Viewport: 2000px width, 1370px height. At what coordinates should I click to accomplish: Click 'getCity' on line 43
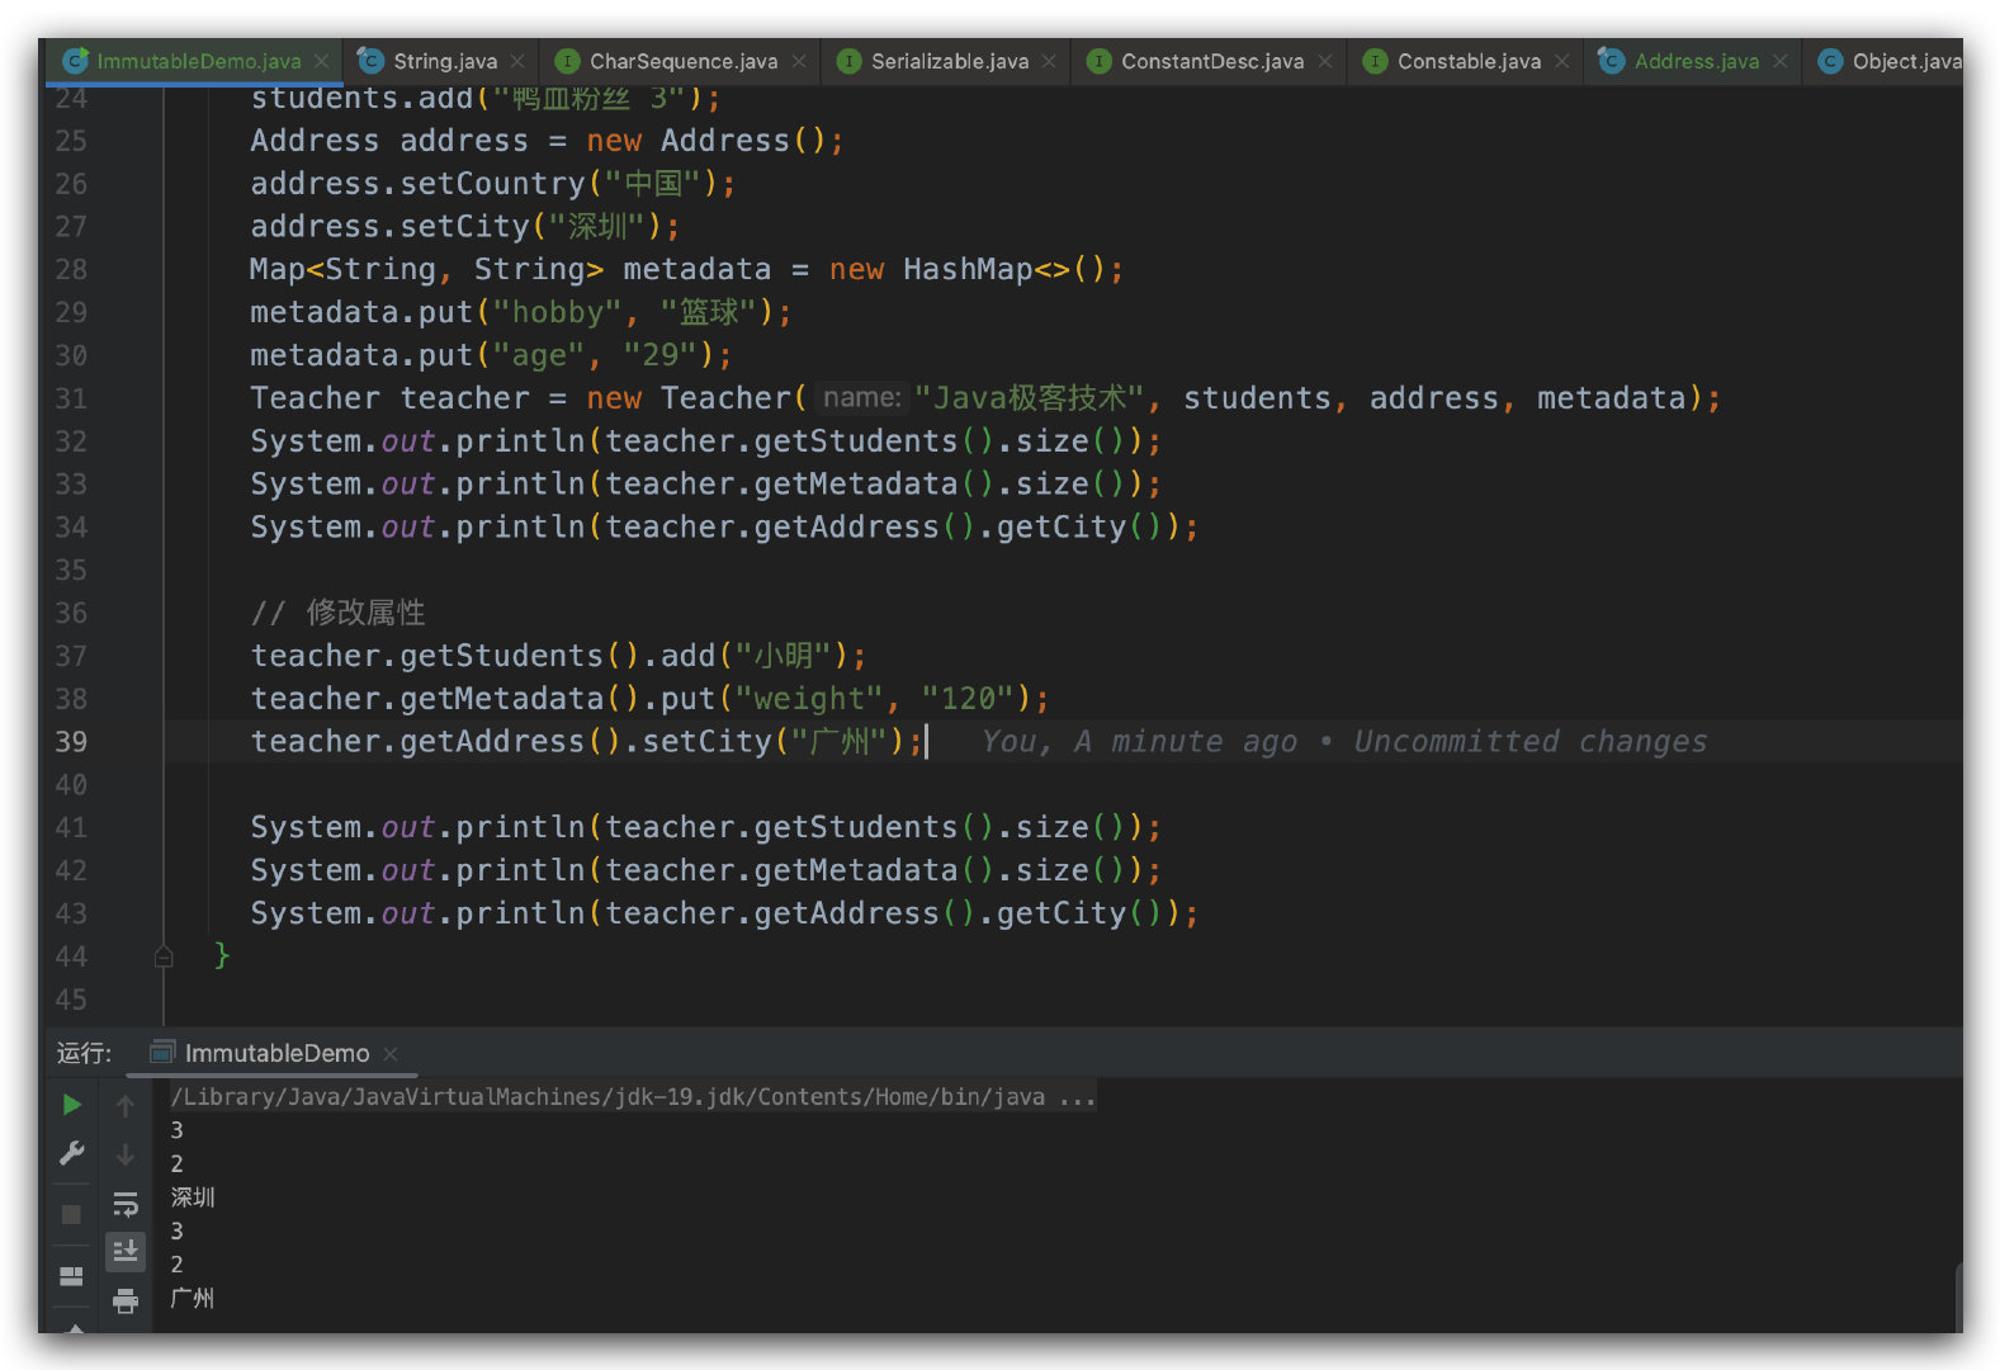click(x=1062, y=913)
